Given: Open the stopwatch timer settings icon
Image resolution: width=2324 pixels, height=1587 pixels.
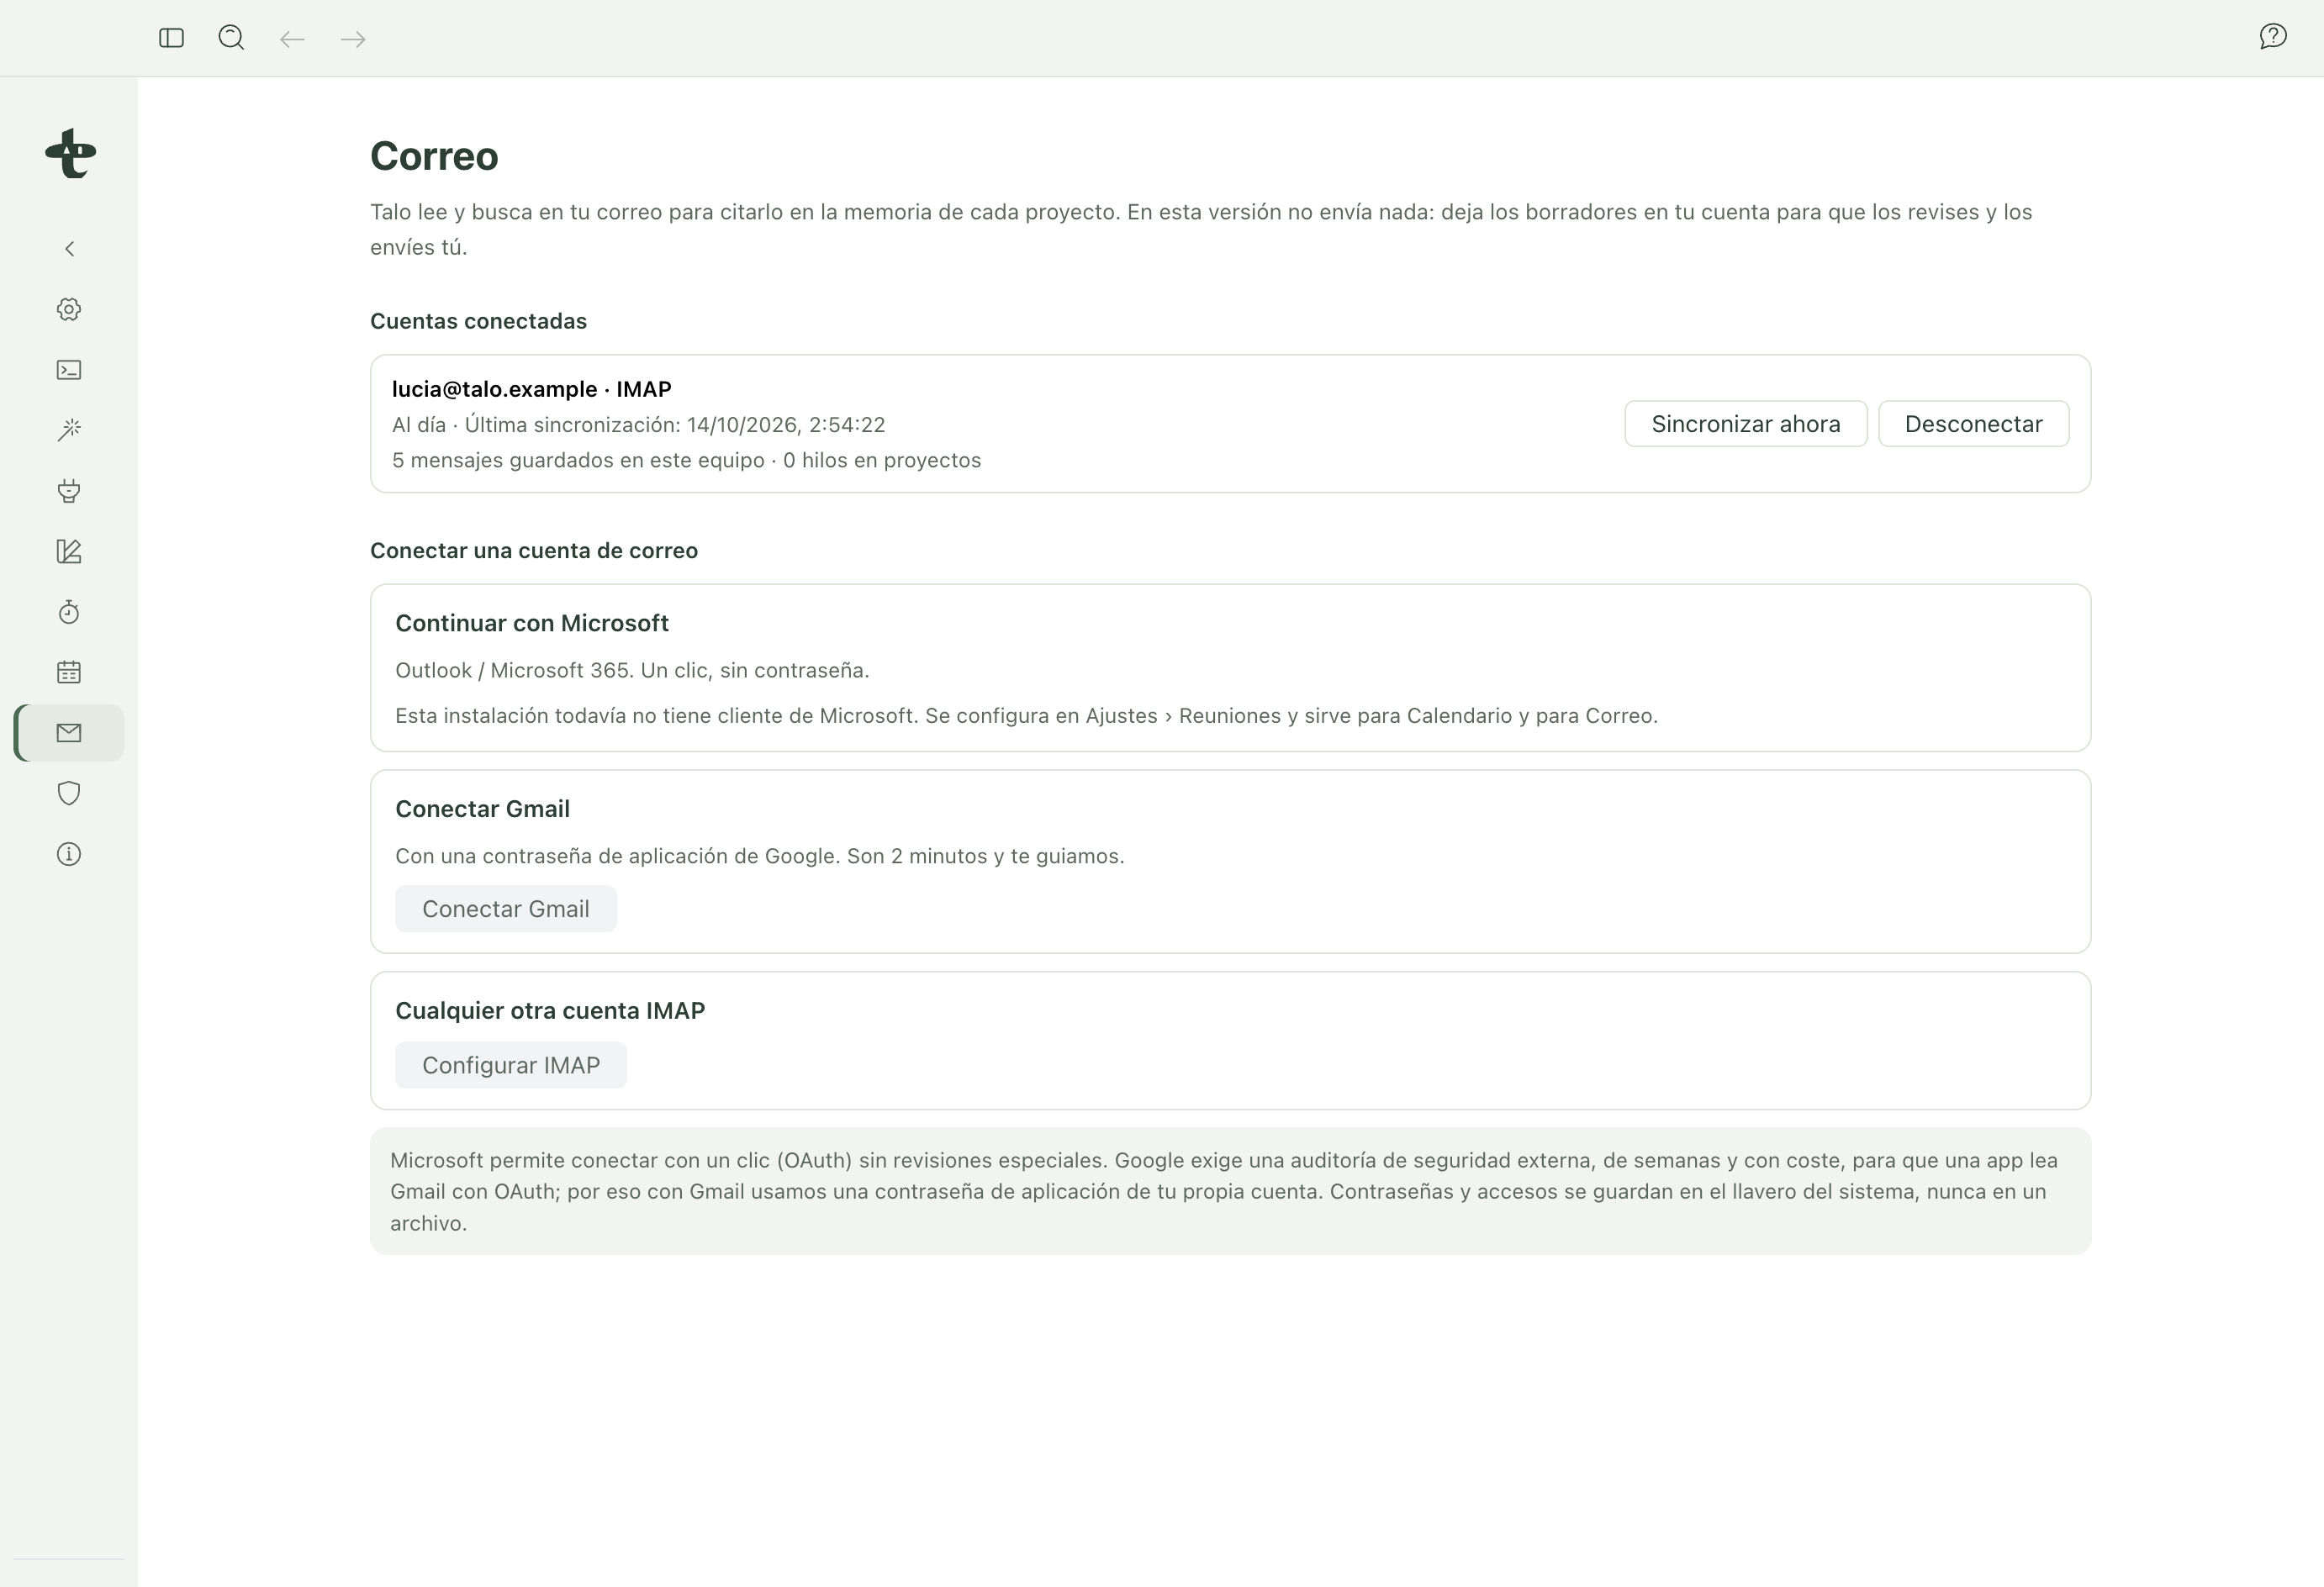Looking at the screenshot, I should tap(69, 612).
